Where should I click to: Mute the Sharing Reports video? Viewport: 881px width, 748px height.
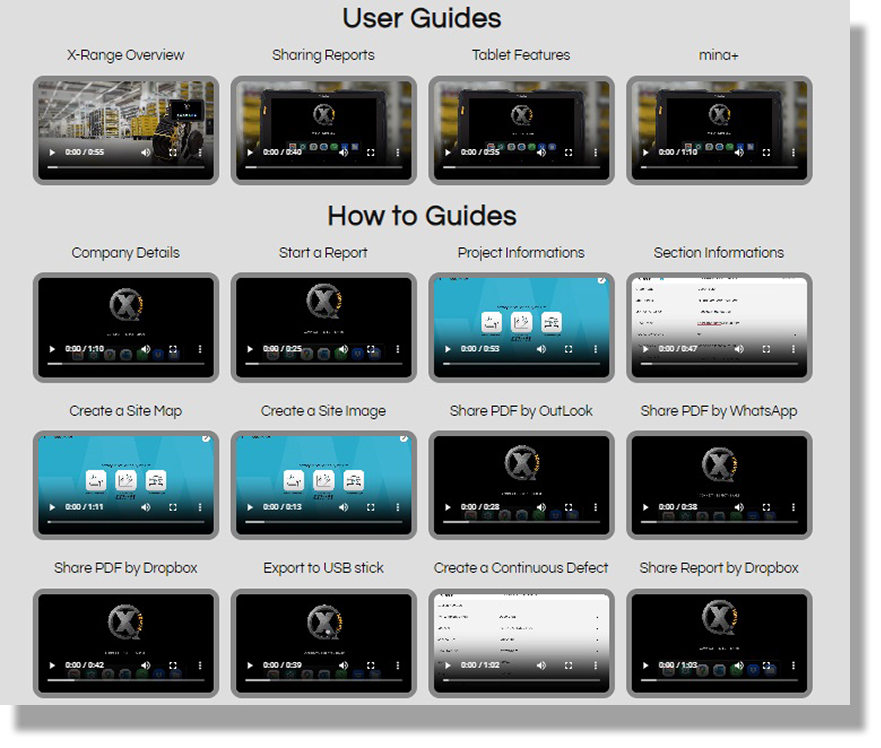344,153
